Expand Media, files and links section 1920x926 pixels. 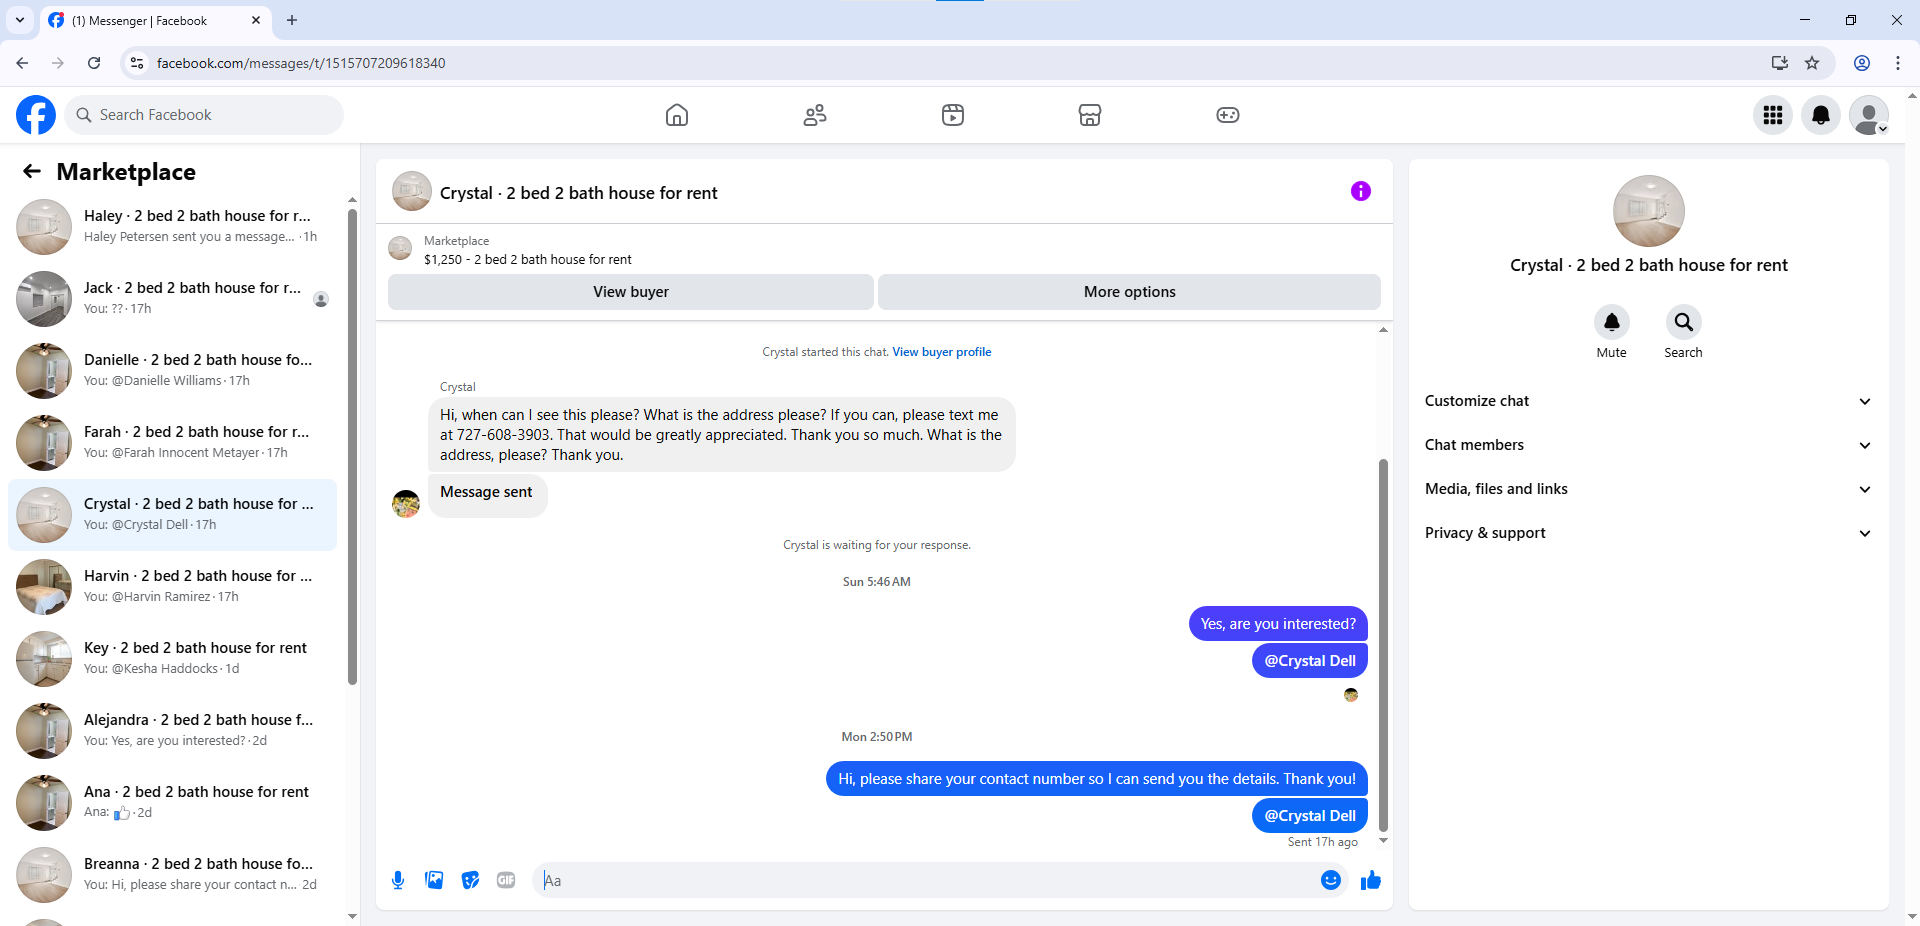click(x=1648, y=489)
